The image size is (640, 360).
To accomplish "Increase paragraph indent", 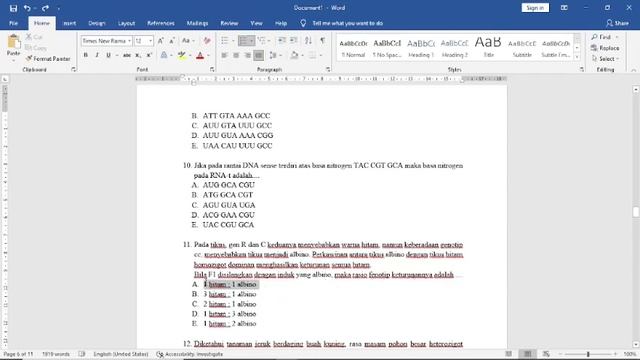I will [293, 40].
